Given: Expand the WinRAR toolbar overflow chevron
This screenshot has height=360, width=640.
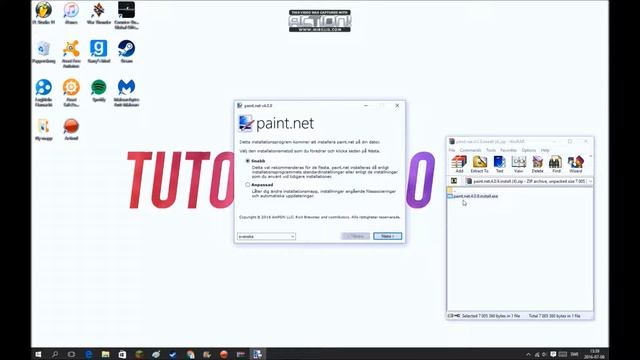Looking at the screenshot, I should click(590, 156).
